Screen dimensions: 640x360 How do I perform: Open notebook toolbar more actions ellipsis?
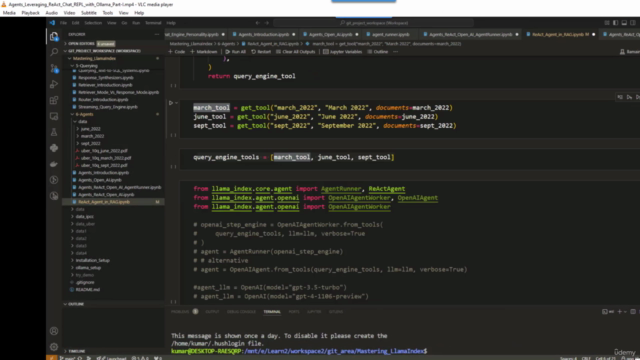point(395,52)
